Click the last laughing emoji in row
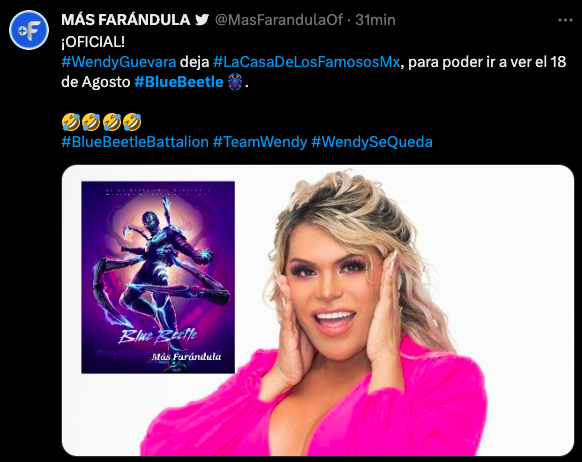The image size is (582, 462). (x=132, y=122)
